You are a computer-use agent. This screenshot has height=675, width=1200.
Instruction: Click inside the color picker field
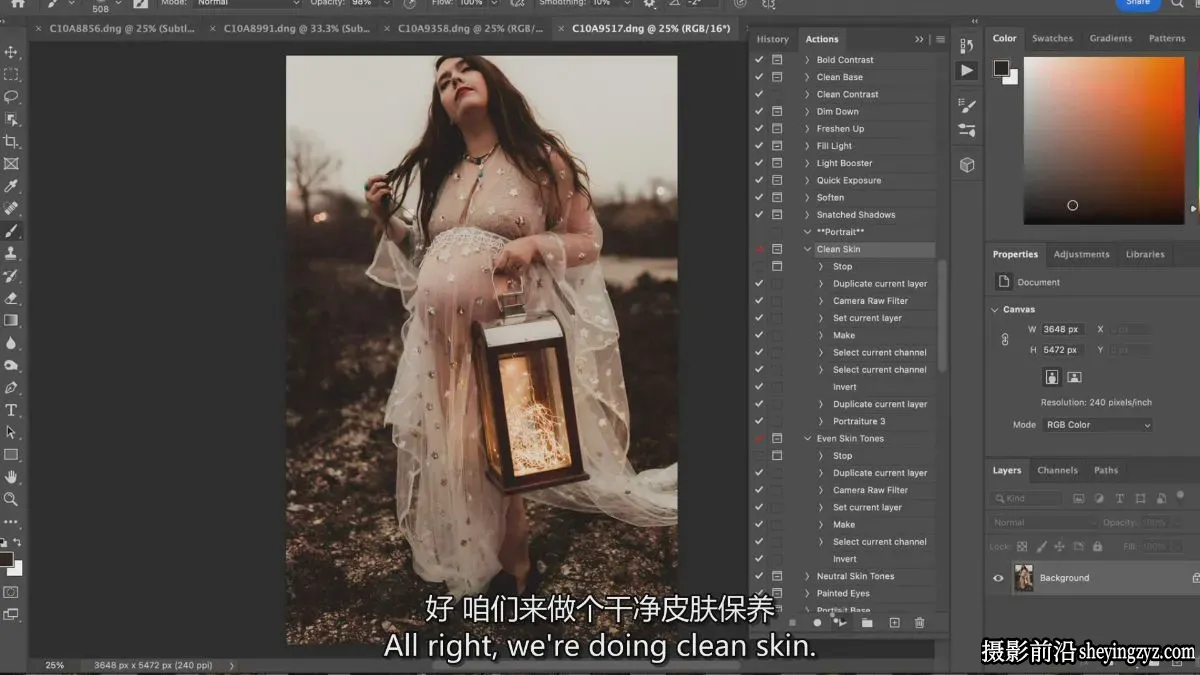[1103, 140]
